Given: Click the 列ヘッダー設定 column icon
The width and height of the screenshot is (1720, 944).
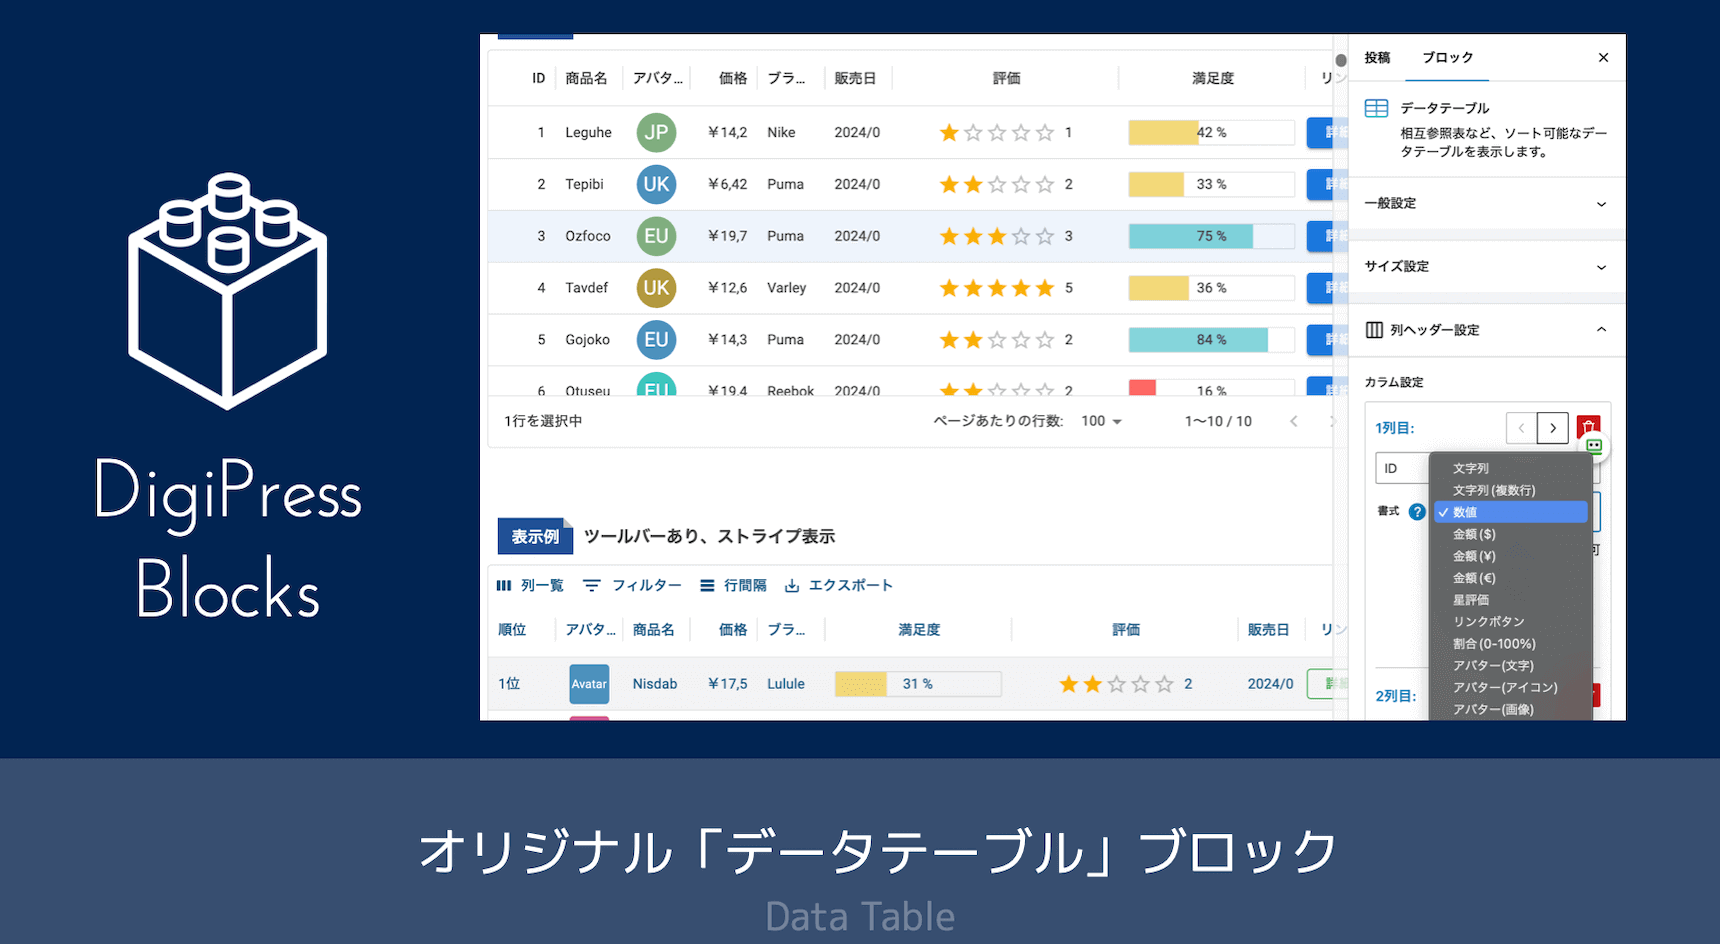Looking at the screenshot, I should tap(1375, 330).
